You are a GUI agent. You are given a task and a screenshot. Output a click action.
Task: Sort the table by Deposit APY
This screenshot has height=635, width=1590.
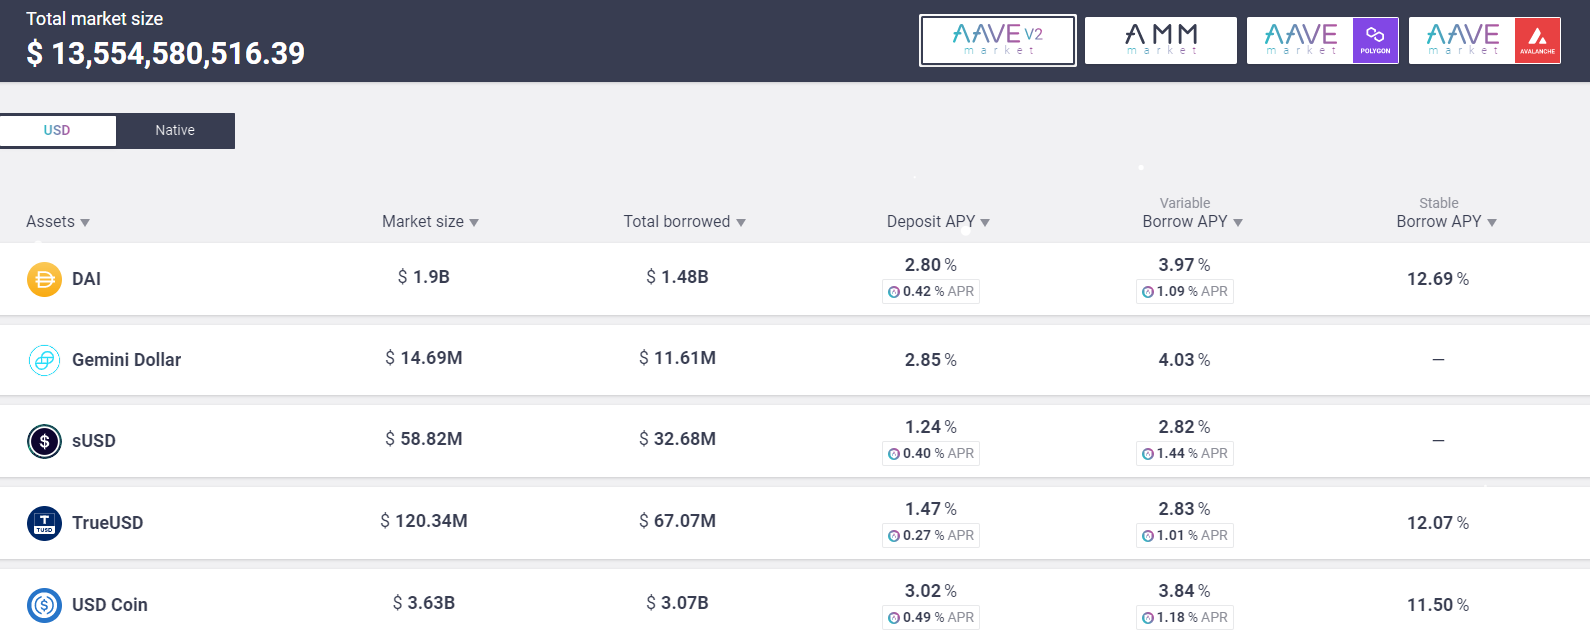(x=938, y=222)
